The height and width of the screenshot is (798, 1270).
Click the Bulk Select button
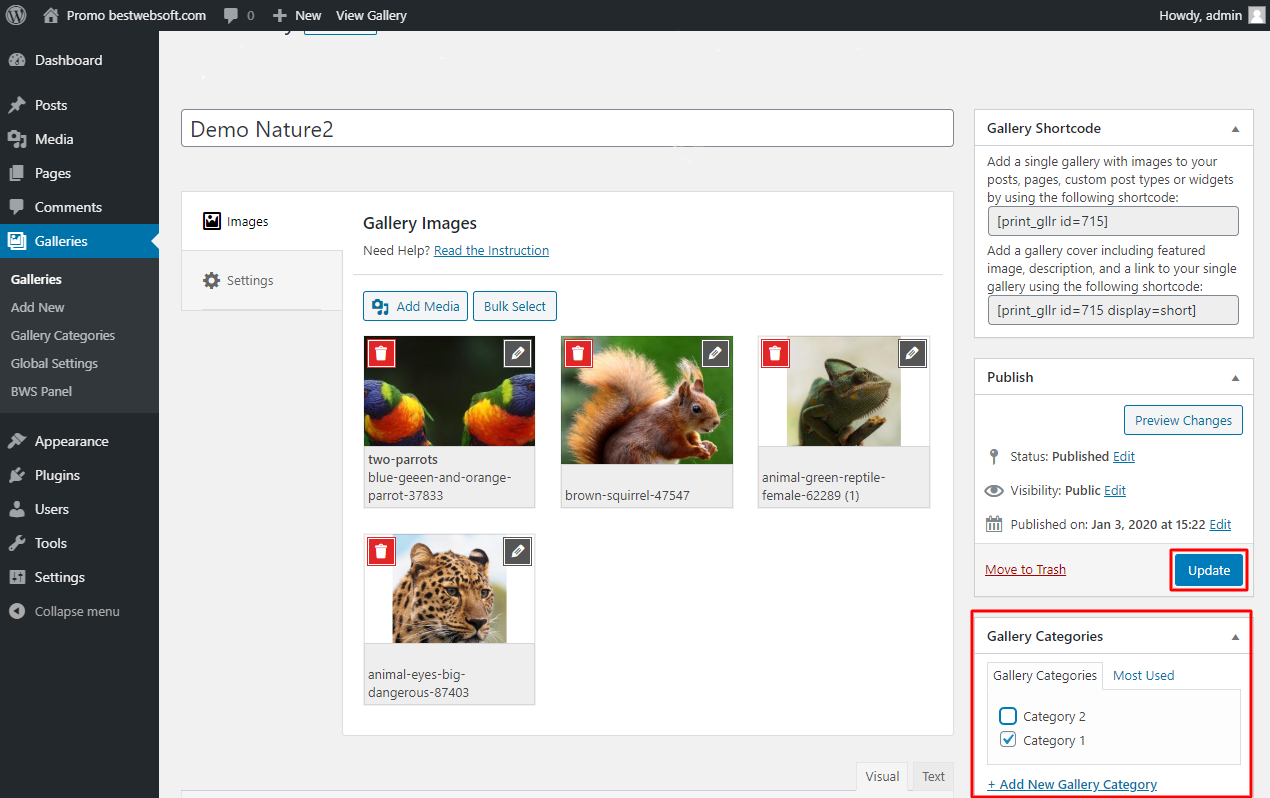[515, 306]
